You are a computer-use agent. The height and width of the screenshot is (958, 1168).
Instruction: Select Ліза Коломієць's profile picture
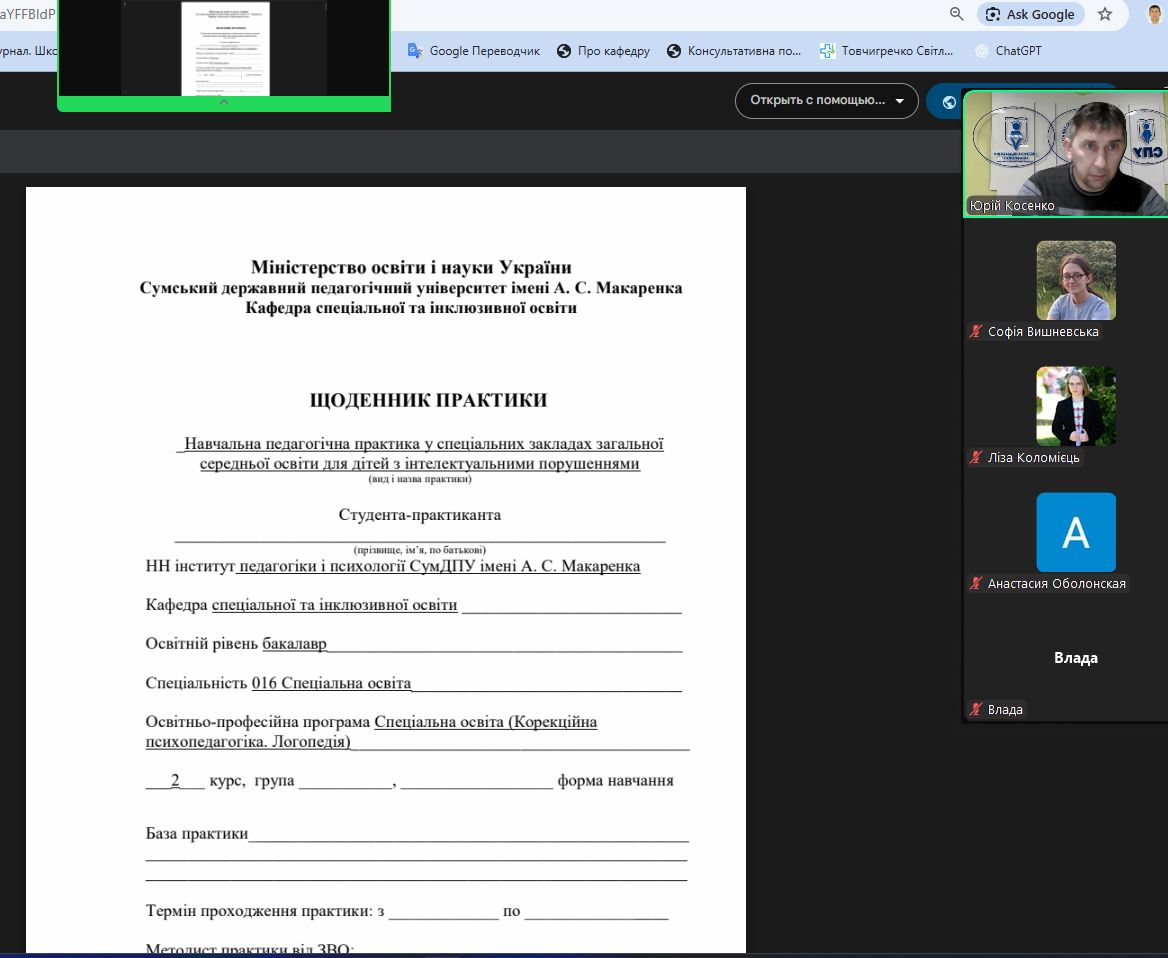1076,406
